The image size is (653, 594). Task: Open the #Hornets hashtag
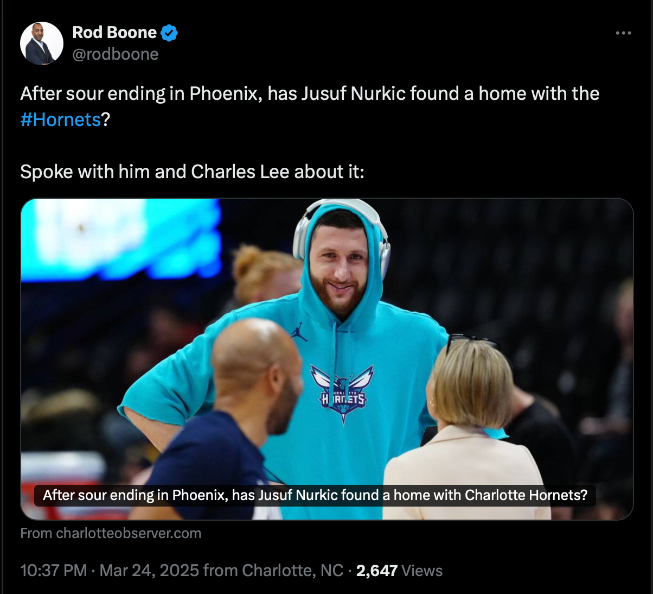click(x=60, y=120)
